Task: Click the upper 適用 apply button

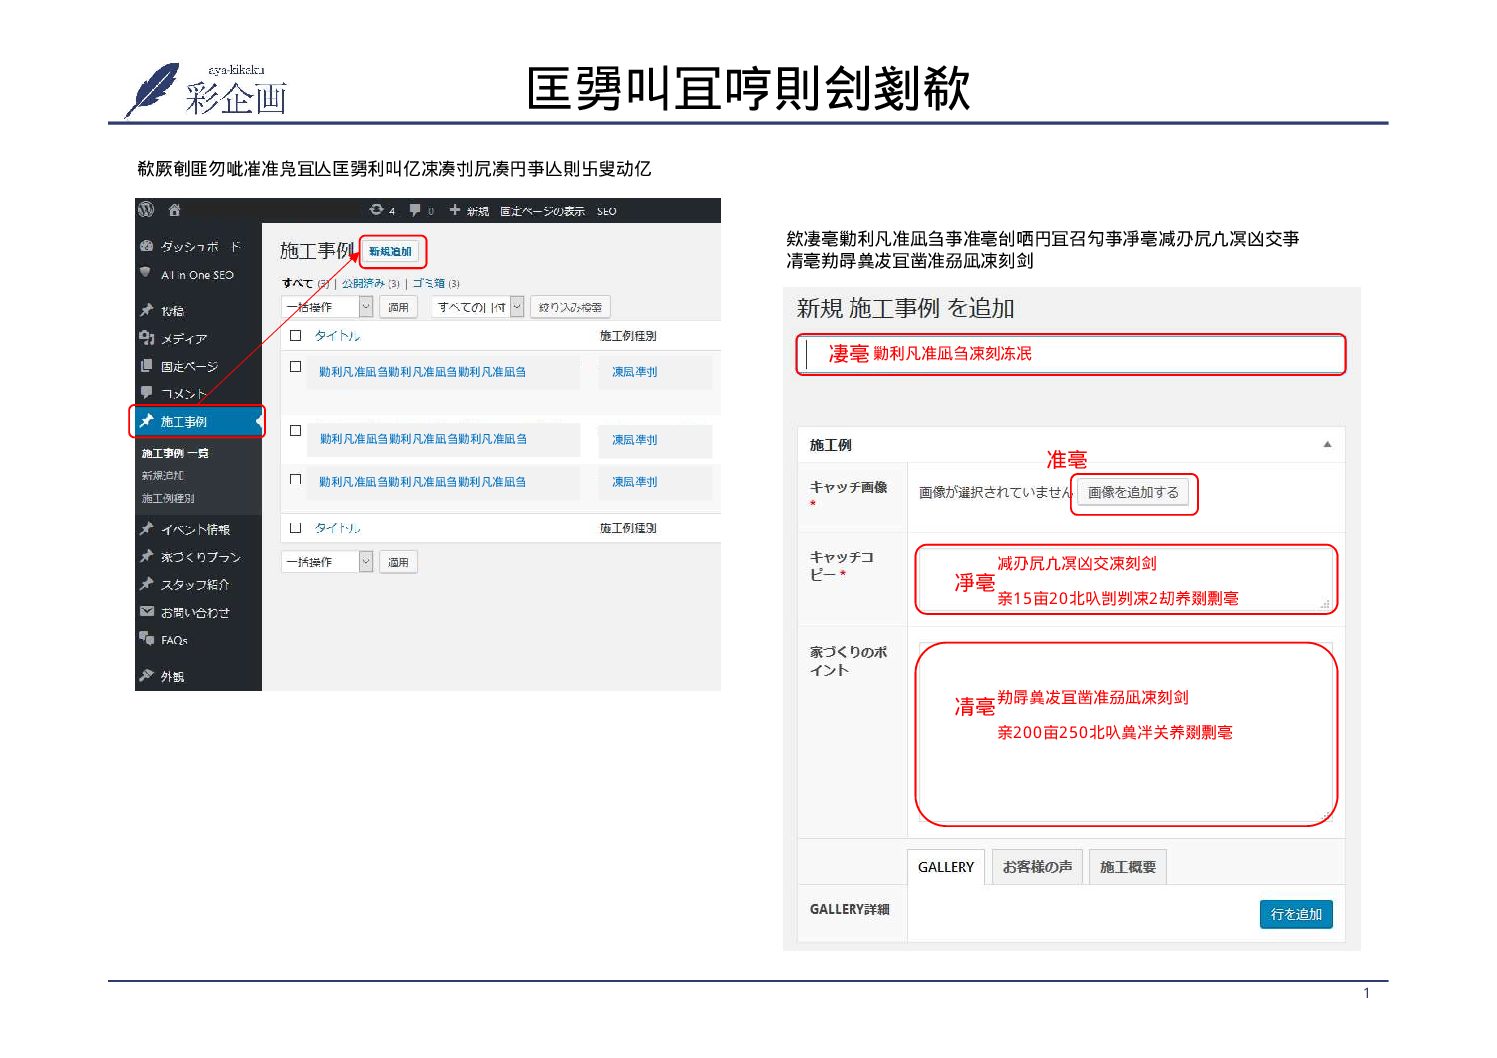Action: click(398, 307)
